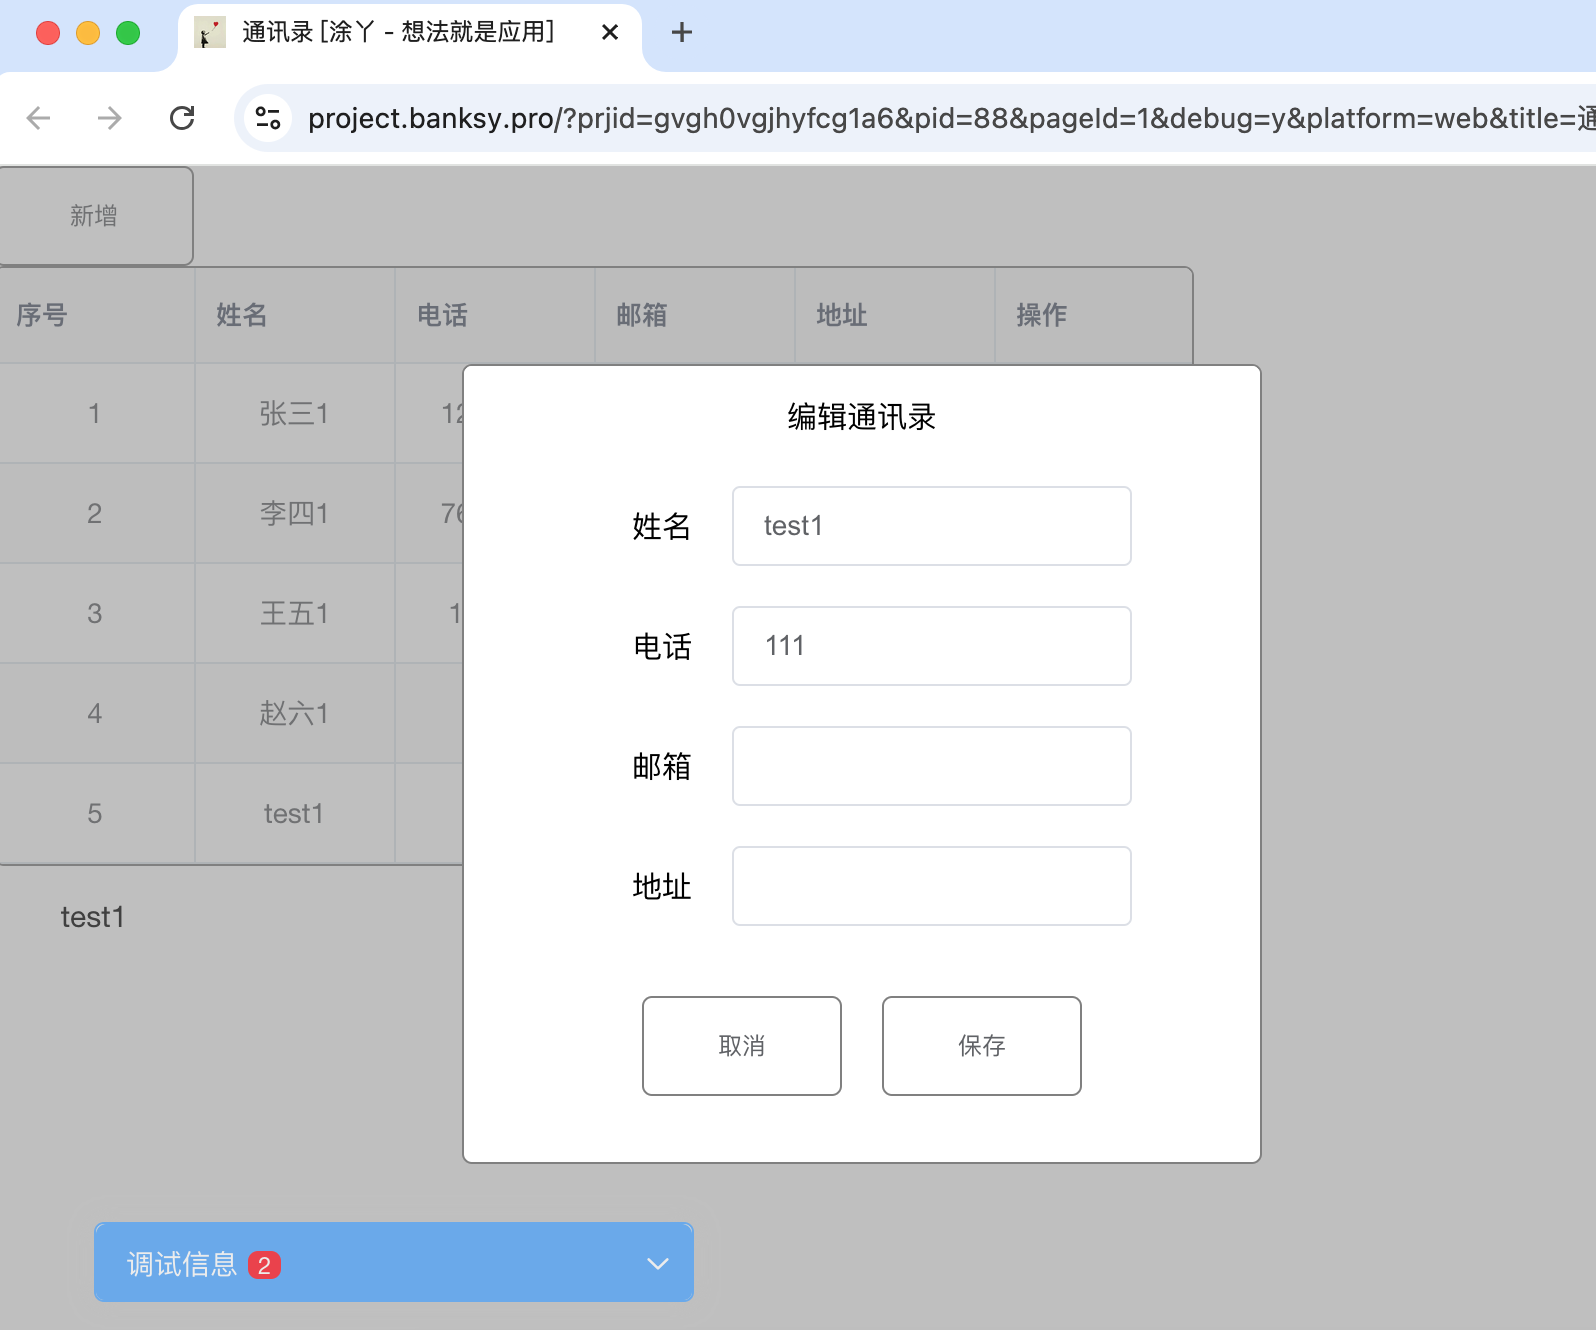Go forward to the next page
Screen dimensions: 1596x1330
(x=109, y=118)
